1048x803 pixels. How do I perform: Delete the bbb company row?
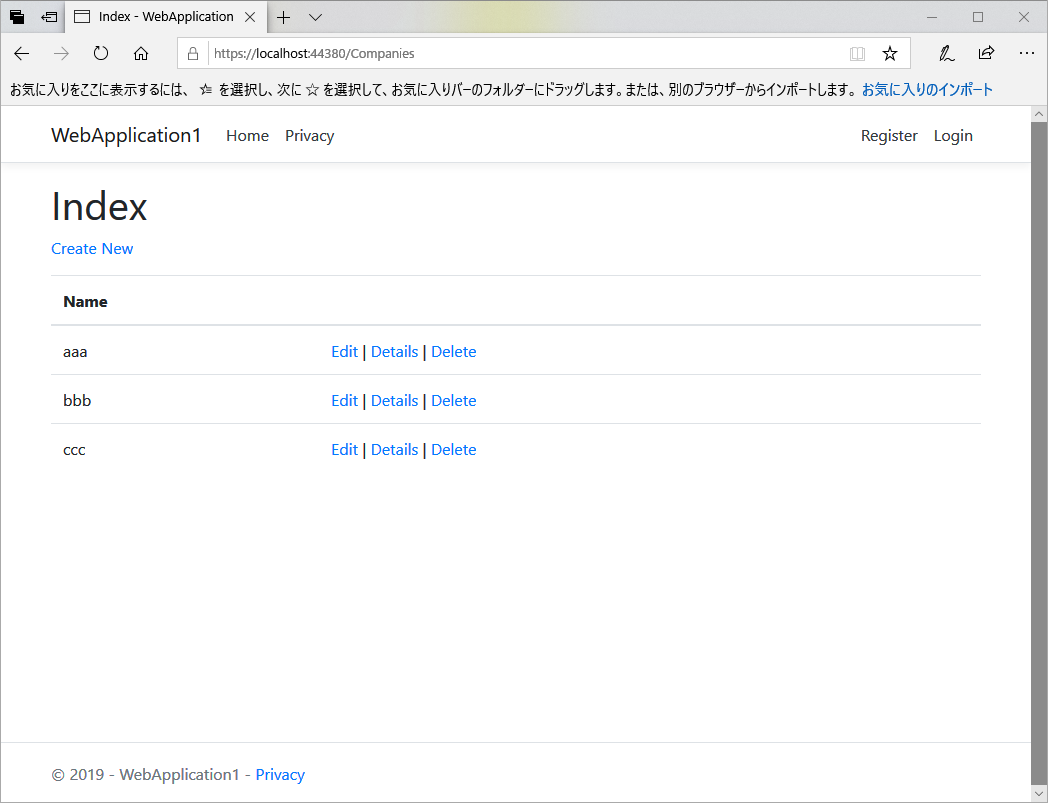454,400
